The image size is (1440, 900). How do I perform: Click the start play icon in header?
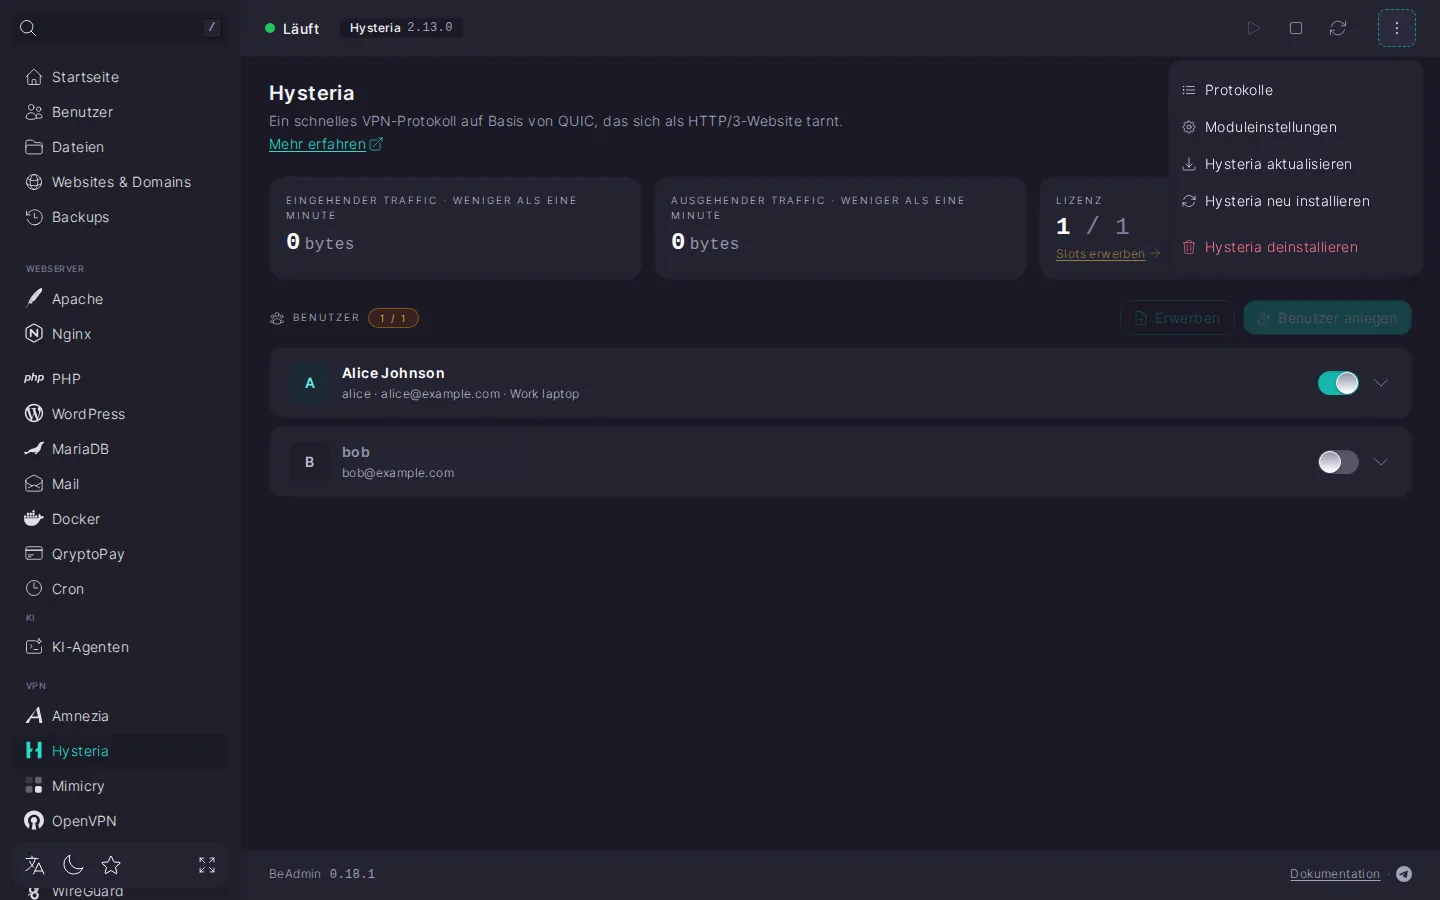pyautogui.click(x=1253, y=28)
